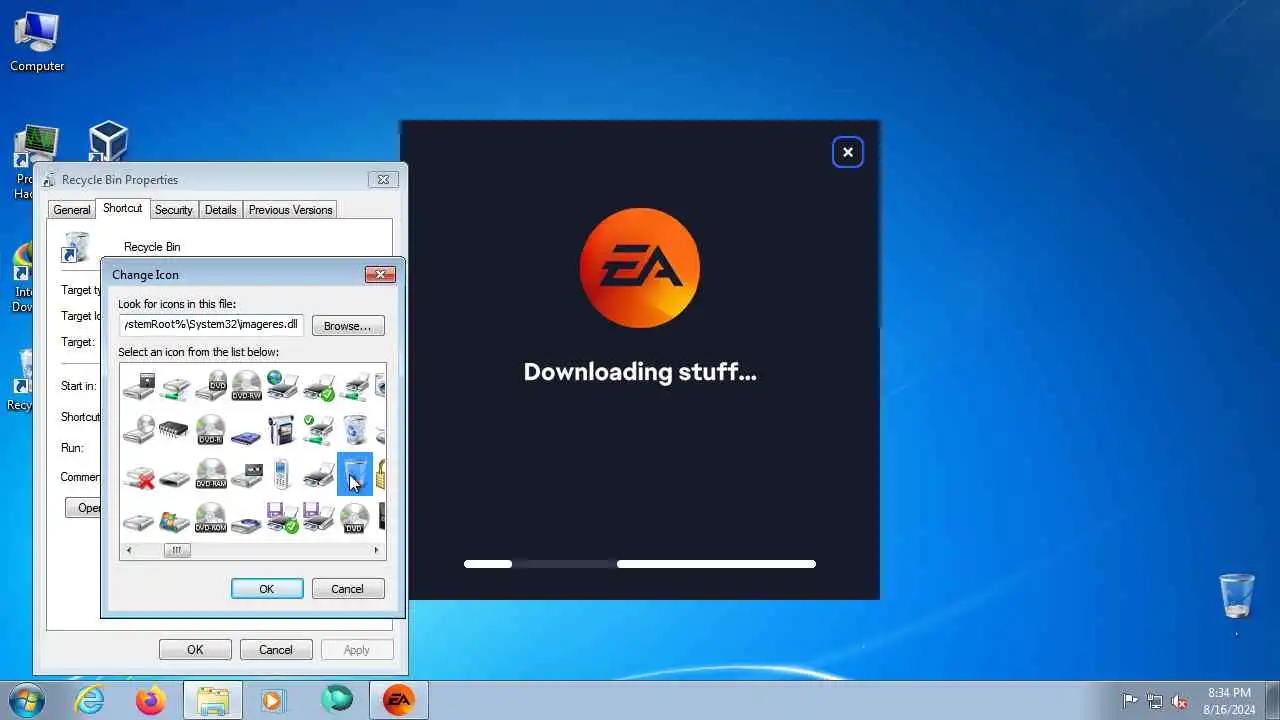The width and height of the screenshot is (1280, 720).
Task: Choose the mobile phone icon
Action: [283, 475]
